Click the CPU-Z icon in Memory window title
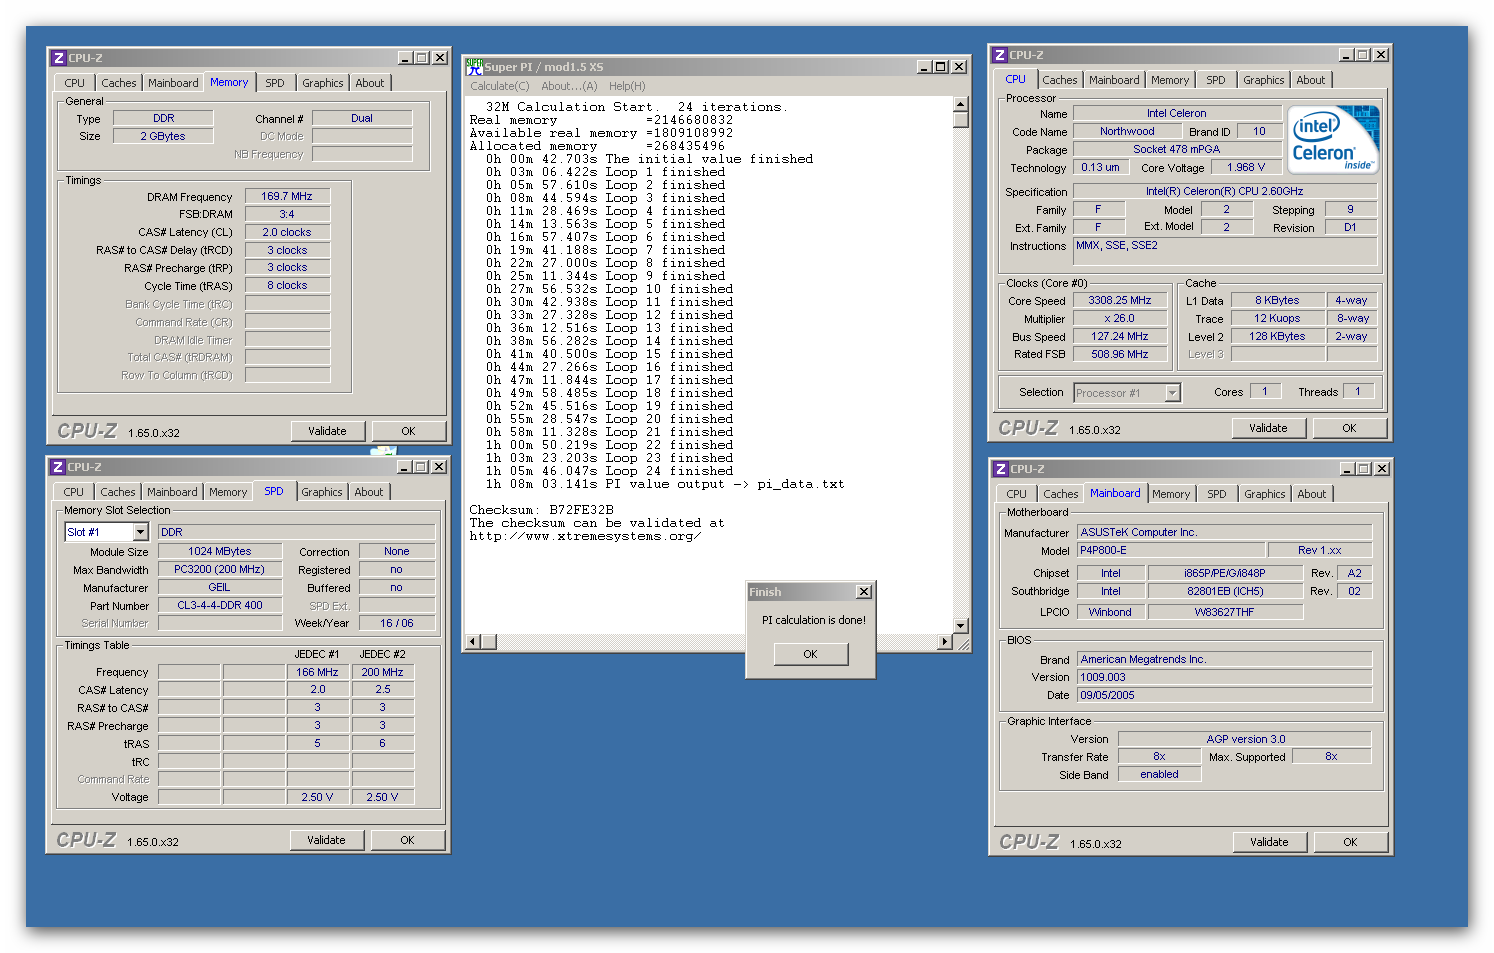This screenshot has width=1494, height=953. tap(59, 58)
